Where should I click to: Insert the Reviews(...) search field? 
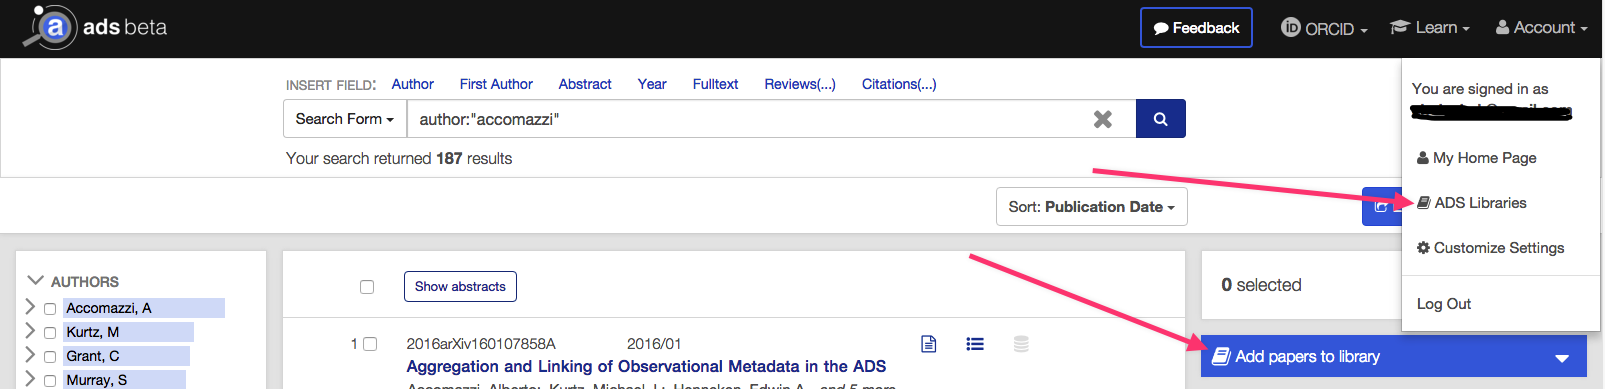(800, 84)
